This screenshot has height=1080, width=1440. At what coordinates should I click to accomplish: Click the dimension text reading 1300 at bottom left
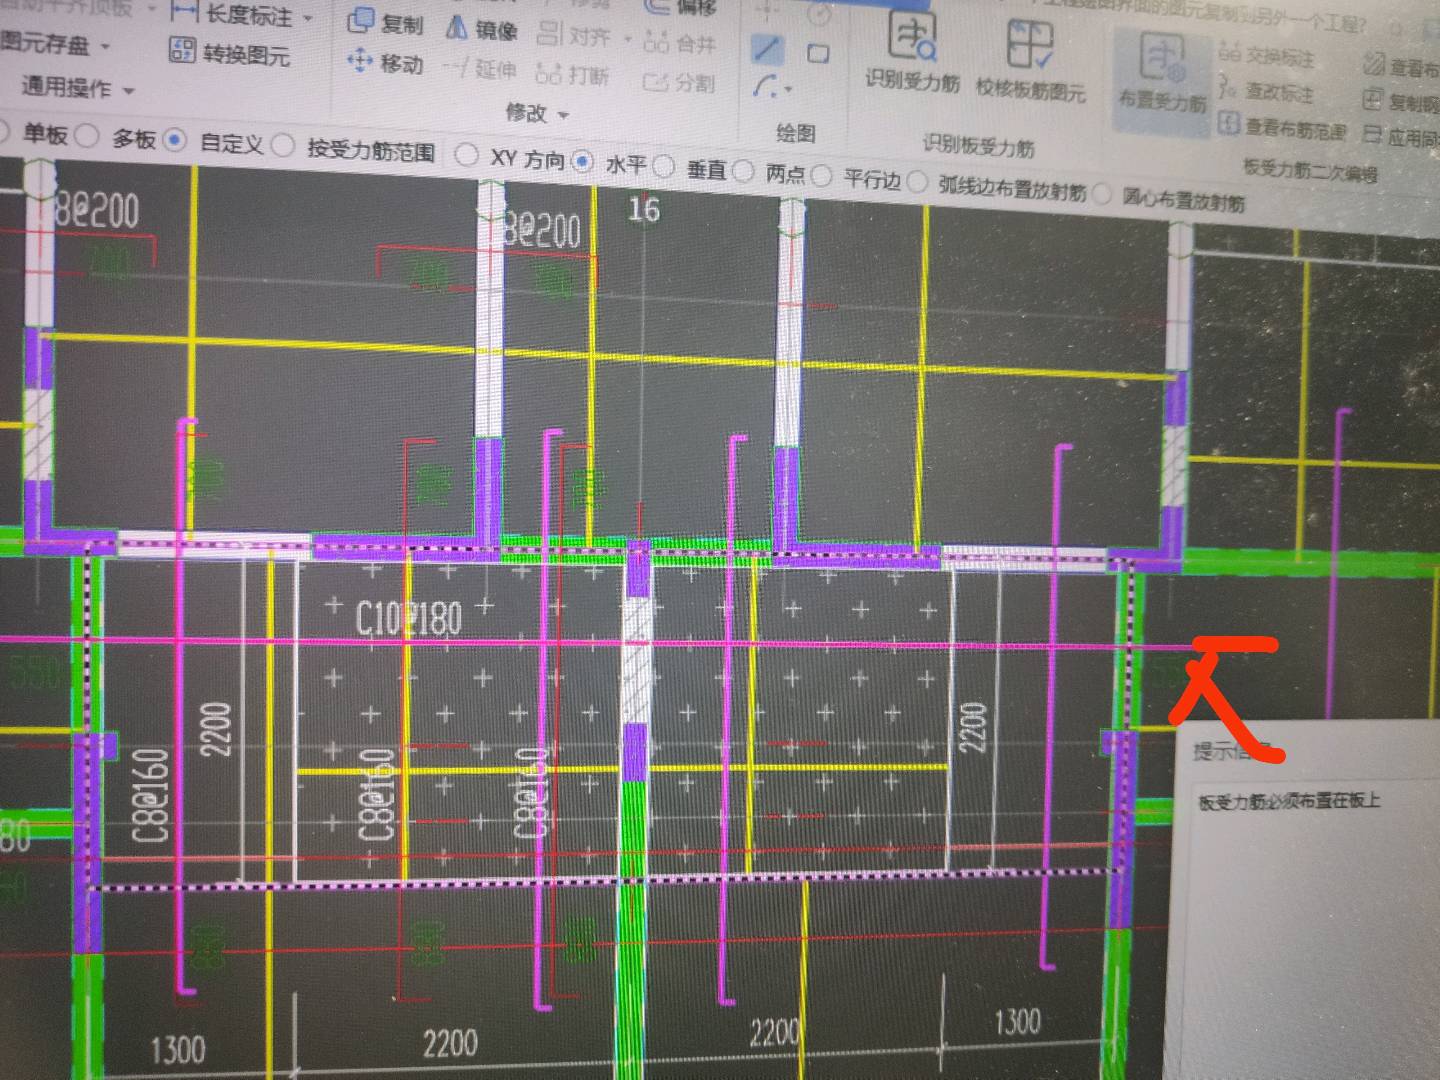[x=177, y=1049]
